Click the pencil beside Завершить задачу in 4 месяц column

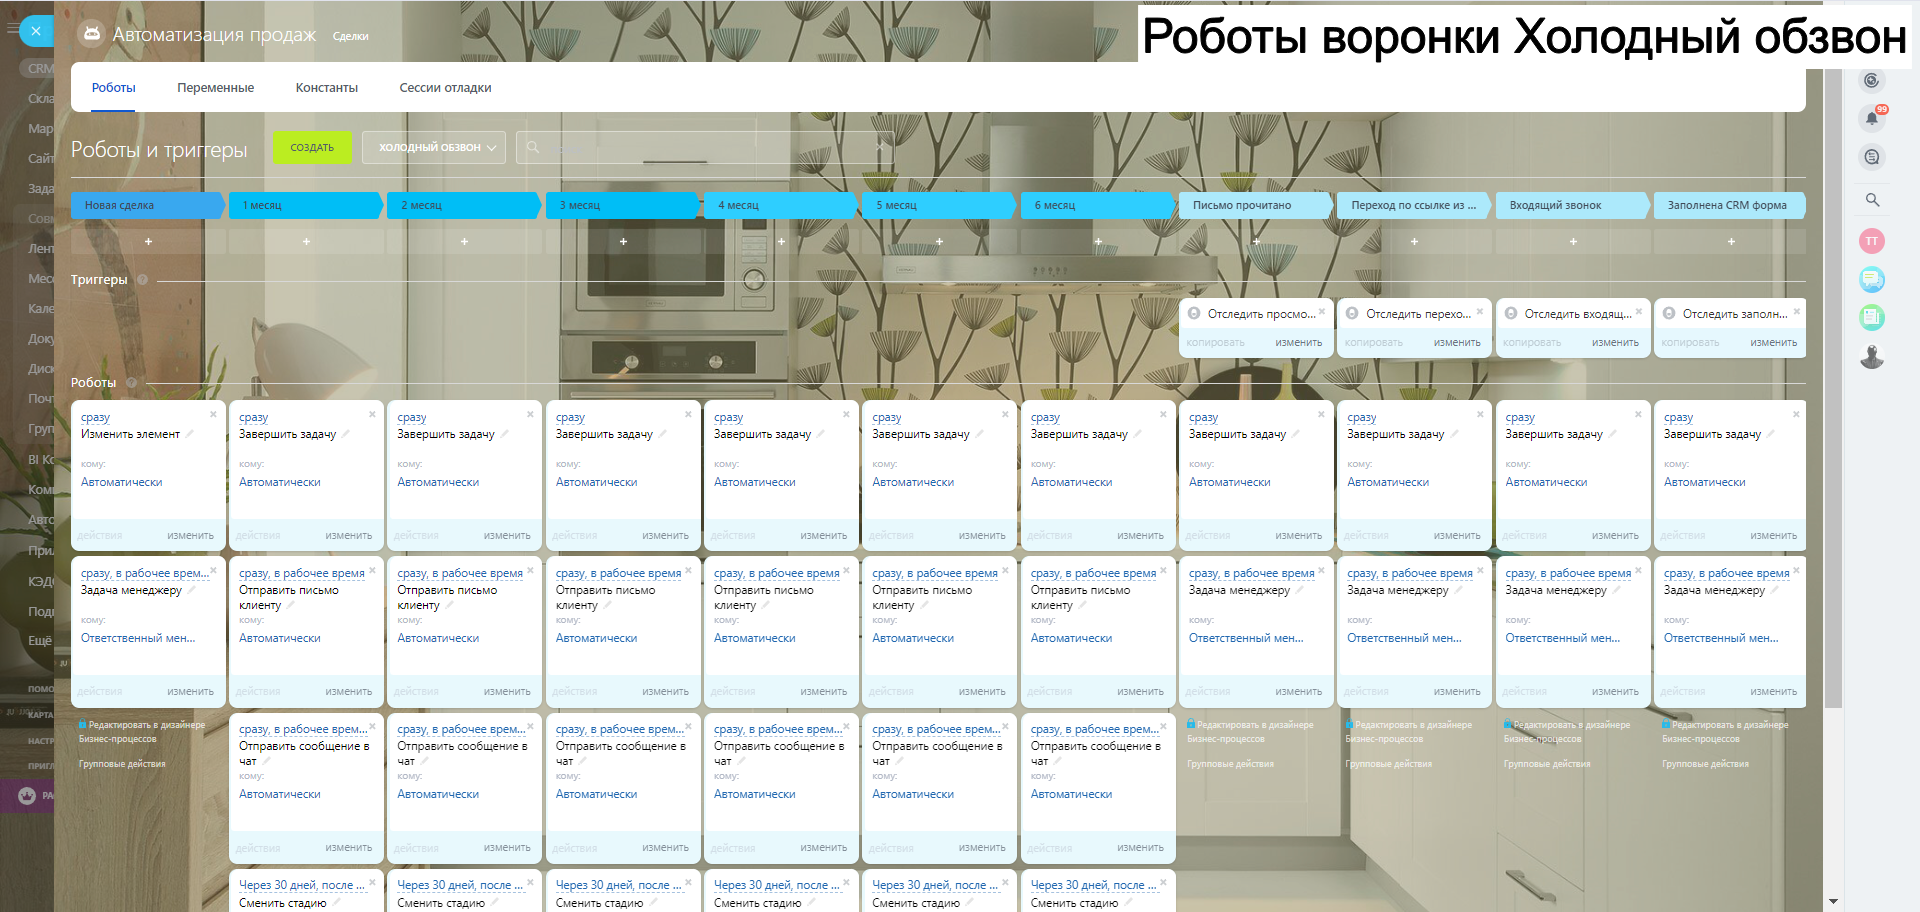pyautogui.click(x=820, y=434)
